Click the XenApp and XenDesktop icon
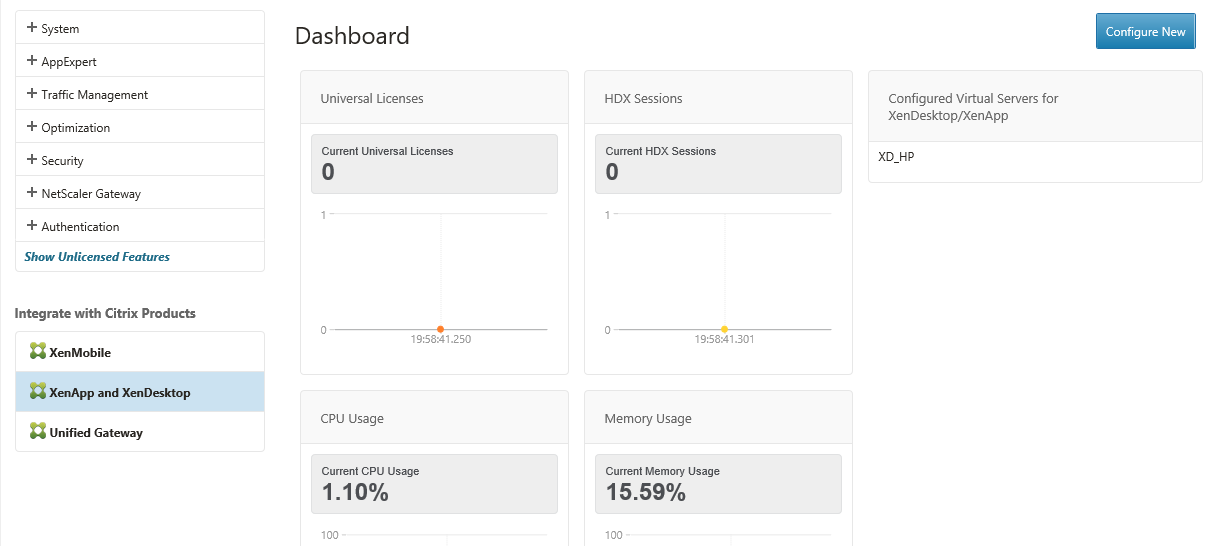Image resolution: width=1207 pixels, height=546 pixels. (38, 392)
